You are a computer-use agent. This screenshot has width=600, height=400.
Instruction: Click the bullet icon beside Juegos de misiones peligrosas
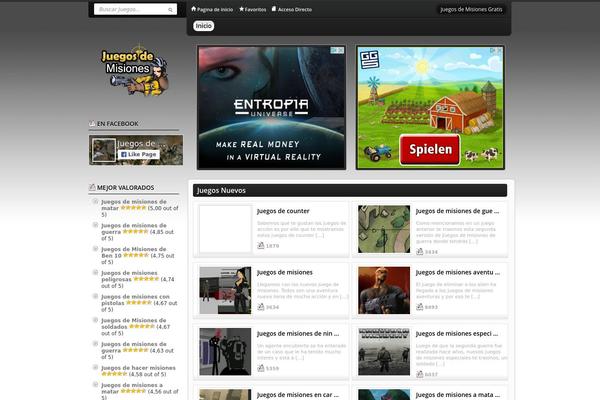coord(95,273)
